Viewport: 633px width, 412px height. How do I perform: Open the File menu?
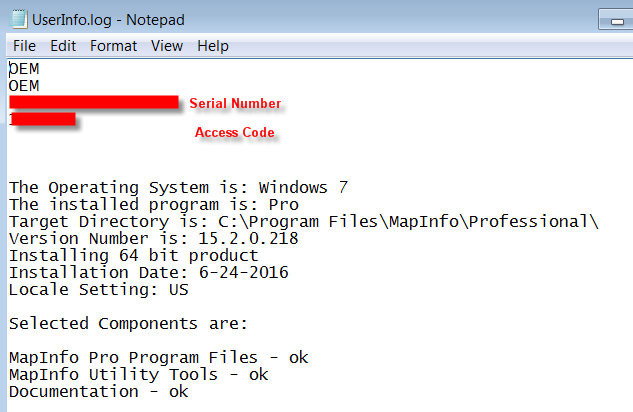[x=25, y=46]
